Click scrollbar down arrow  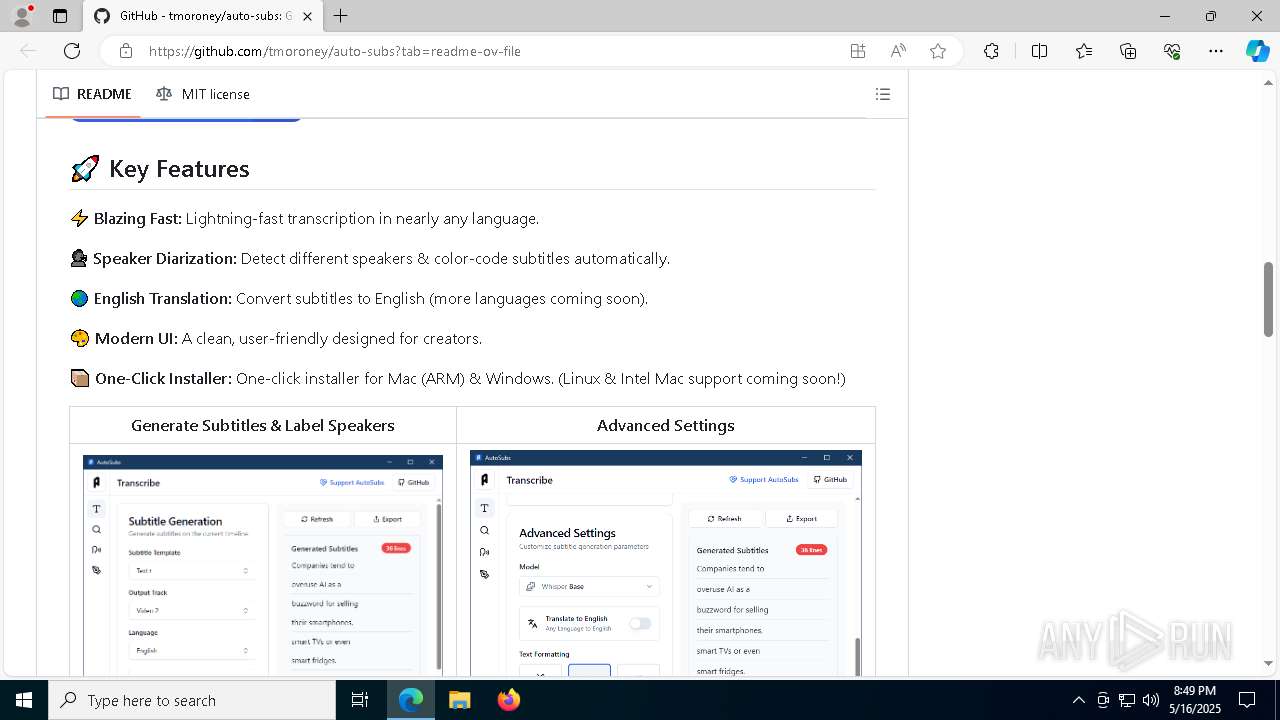(1268, 663)
